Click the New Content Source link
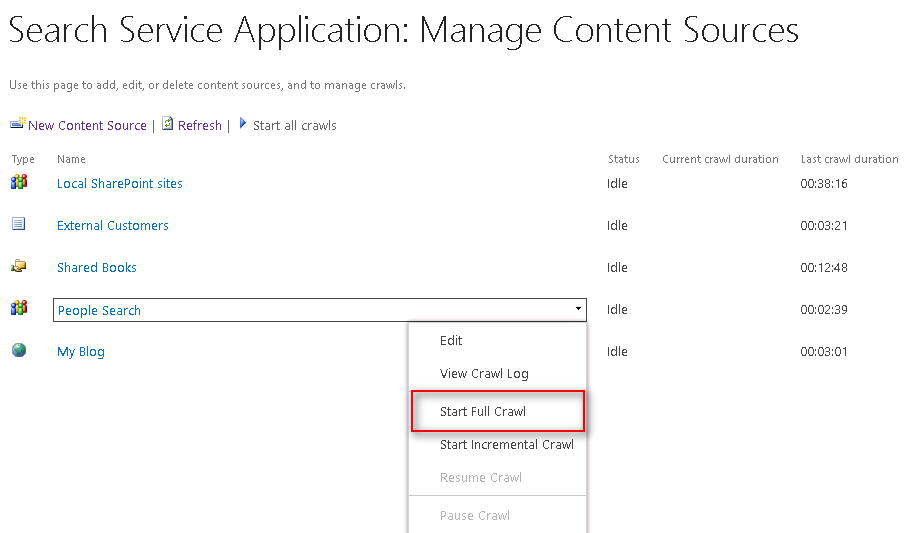Screen dimensions: 908x533 87,126
